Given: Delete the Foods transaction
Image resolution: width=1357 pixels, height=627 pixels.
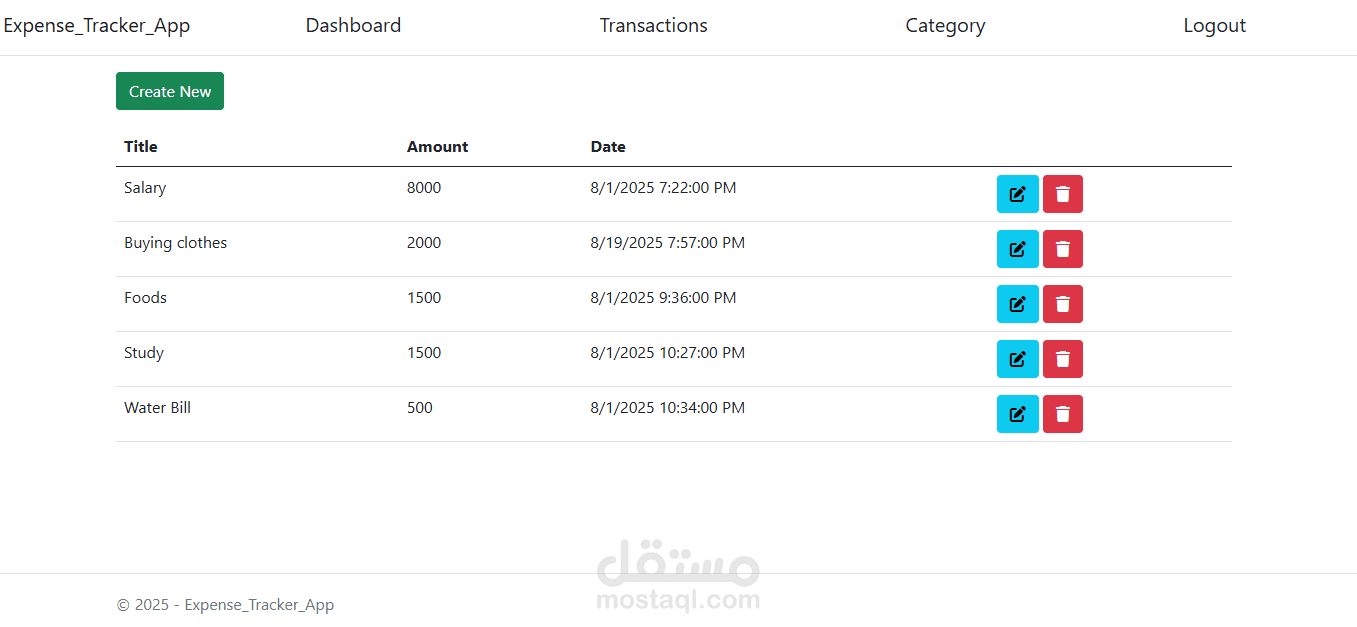Looking at the screenshot, I should click(1062, 304).
